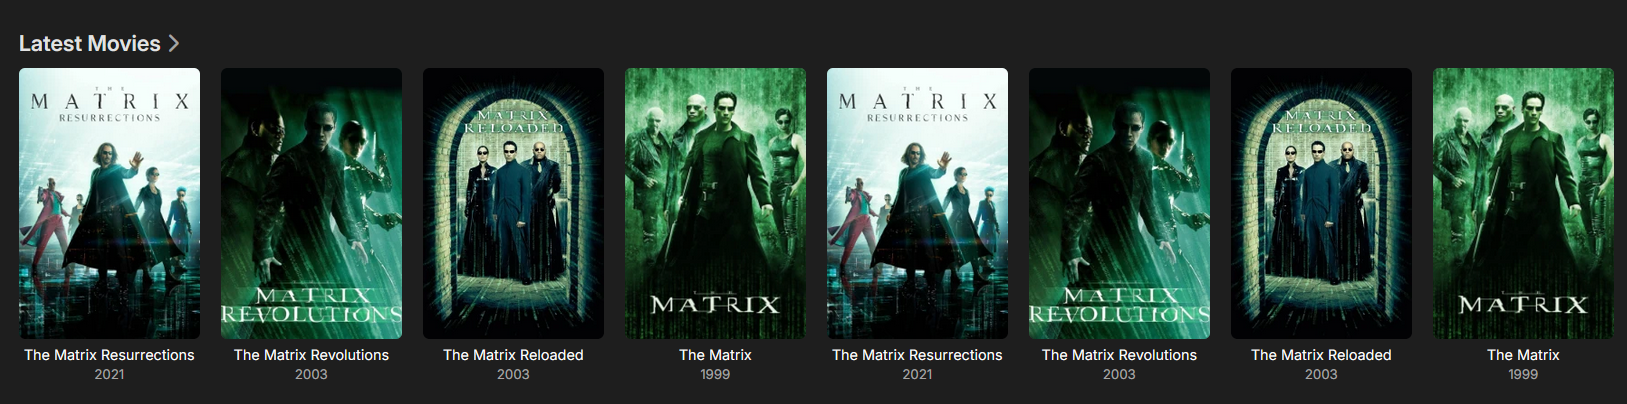Open the first Matrix Resurrections poster
Image resolution: width=1627 pixels, height=404 pixels.
(x=110, y=203)
